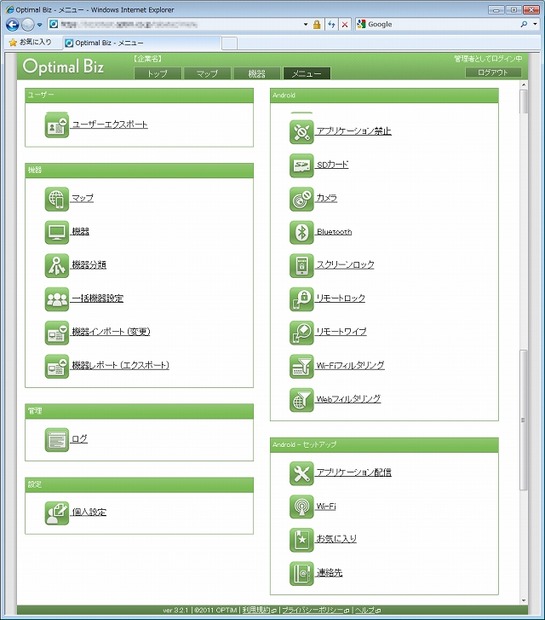Select the camera restriction icon
The height and width of the screenshot is (620, 545).
[x=301, y=199]
